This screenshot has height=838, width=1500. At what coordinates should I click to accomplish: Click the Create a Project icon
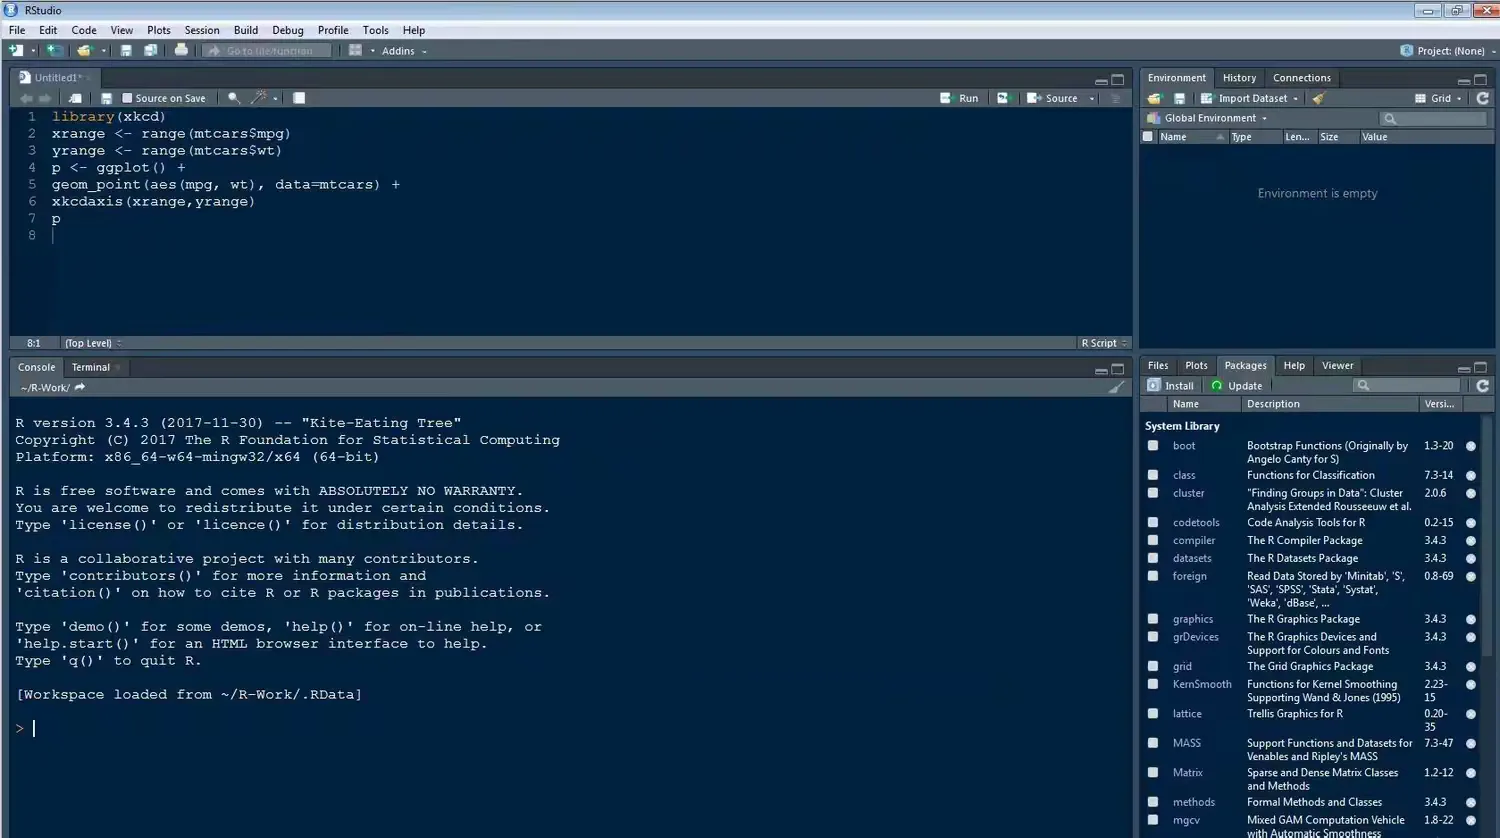55,50
